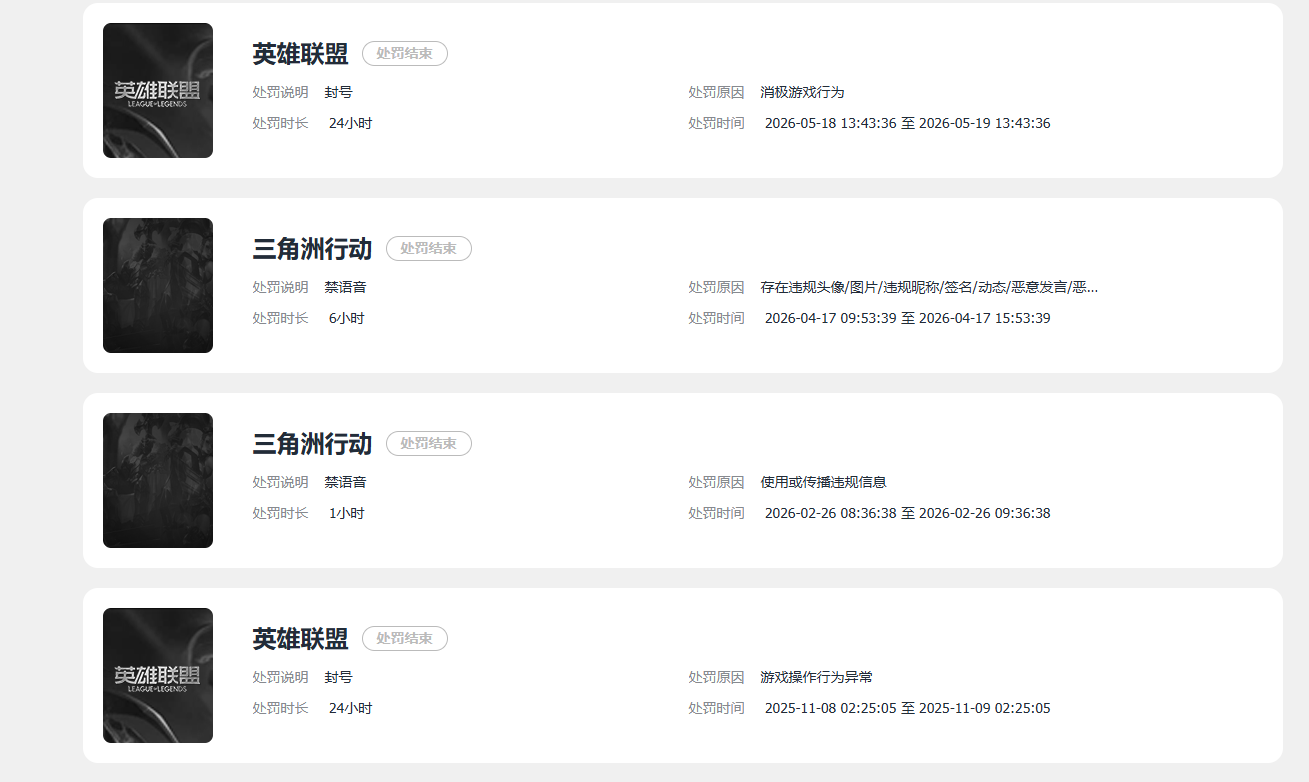Click the 处罚时长 label beside 6小时
This screenshot has width=1309, height=782.
click(x=280, y=319)
